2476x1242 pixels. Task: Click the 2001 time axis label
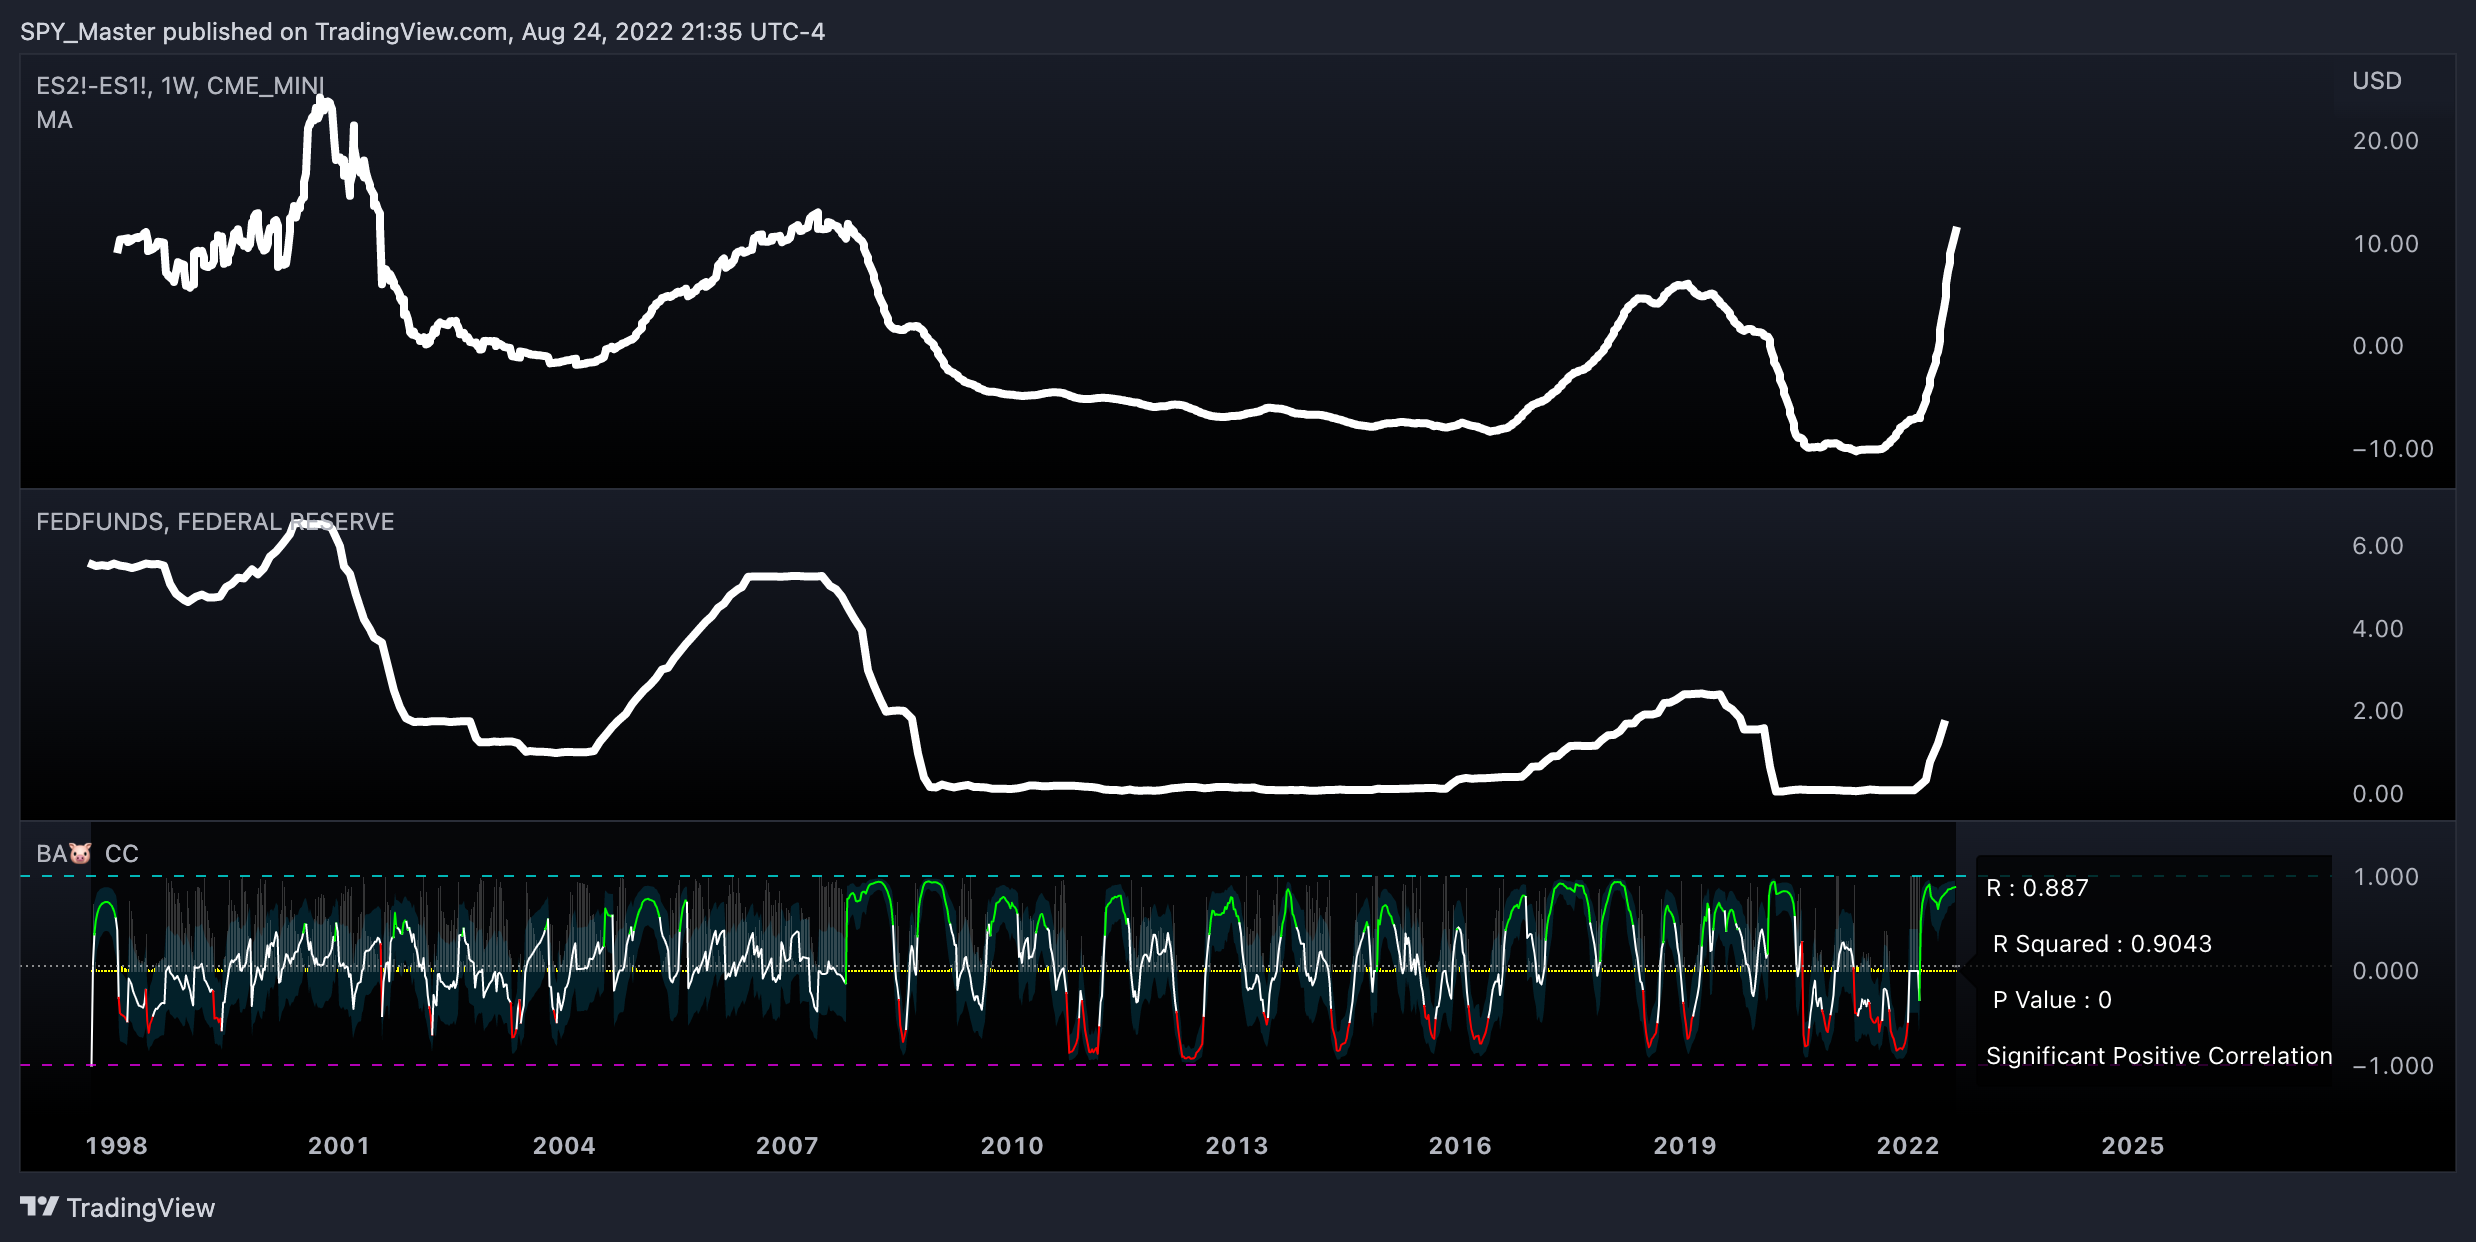click(x=339, y=1146)
